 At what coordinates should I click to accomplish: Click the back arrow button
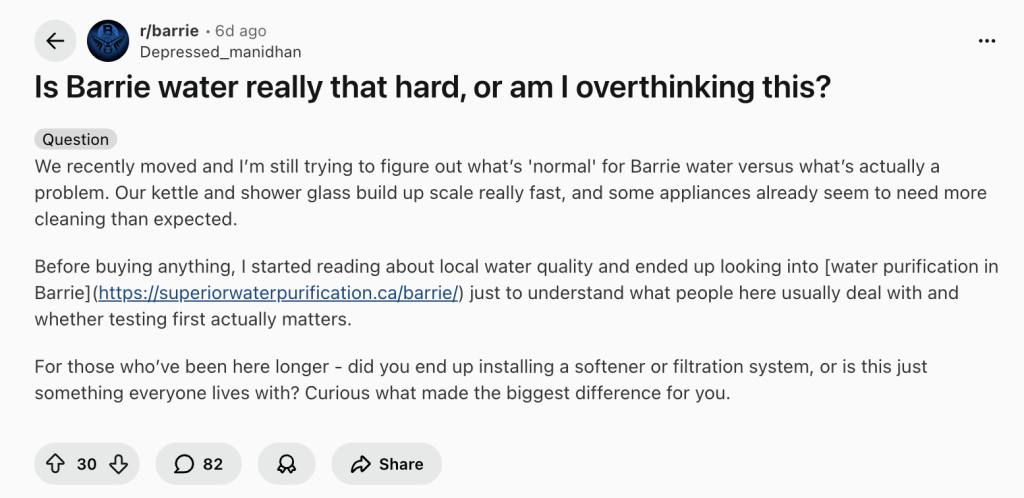pos(55,41)
